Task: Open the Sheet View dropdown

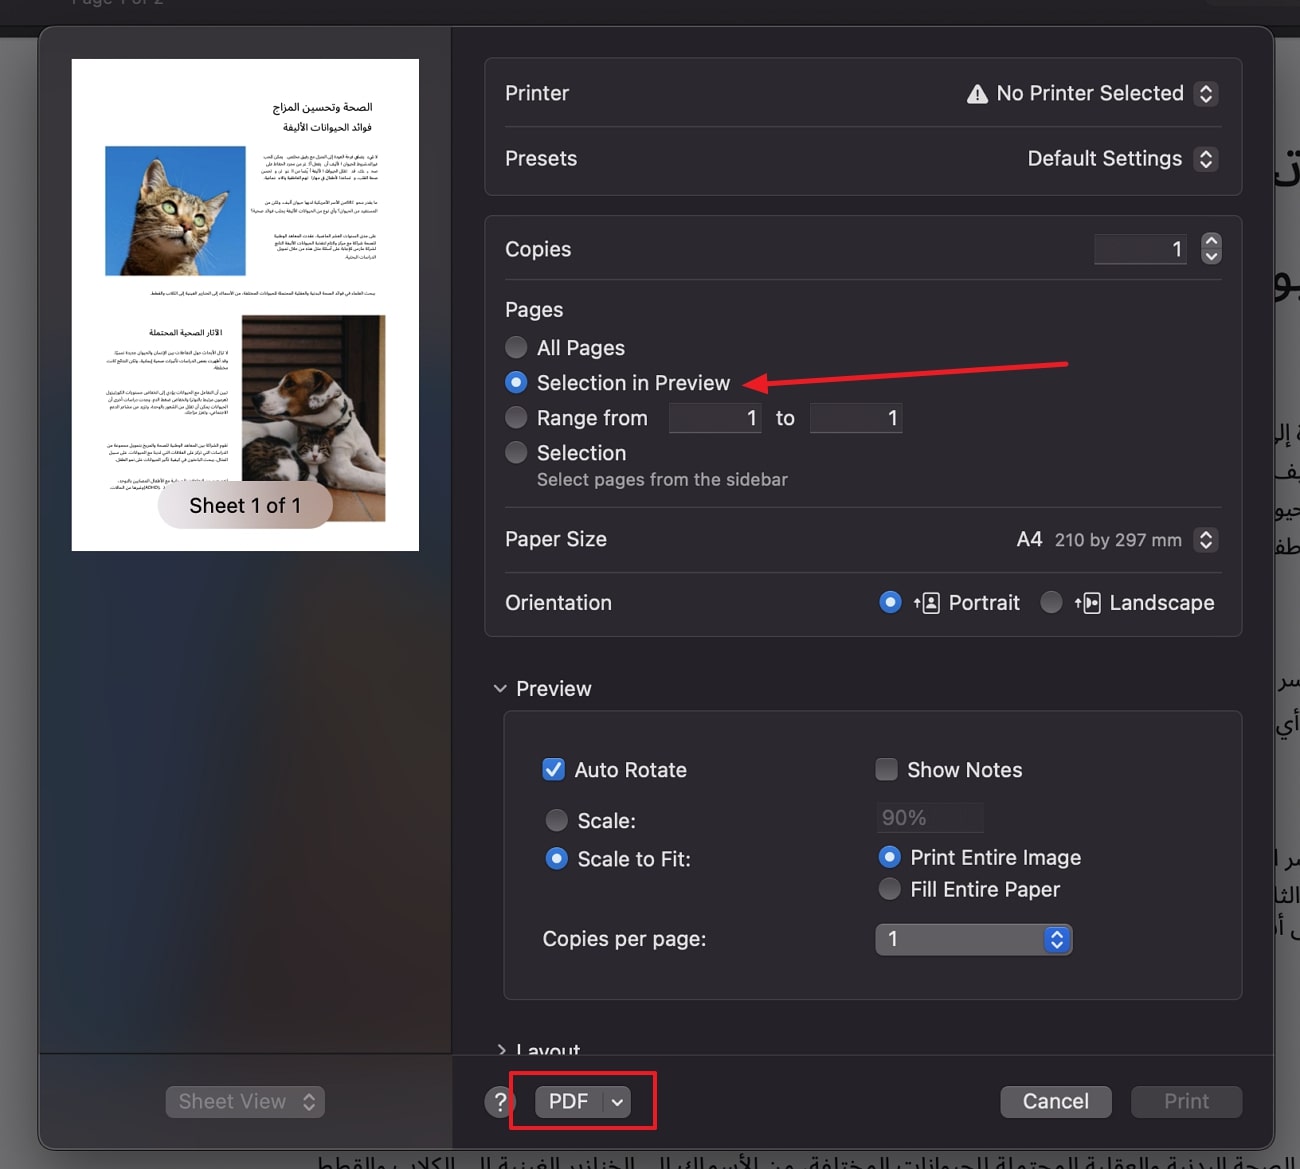Action: coord(245,1101)
